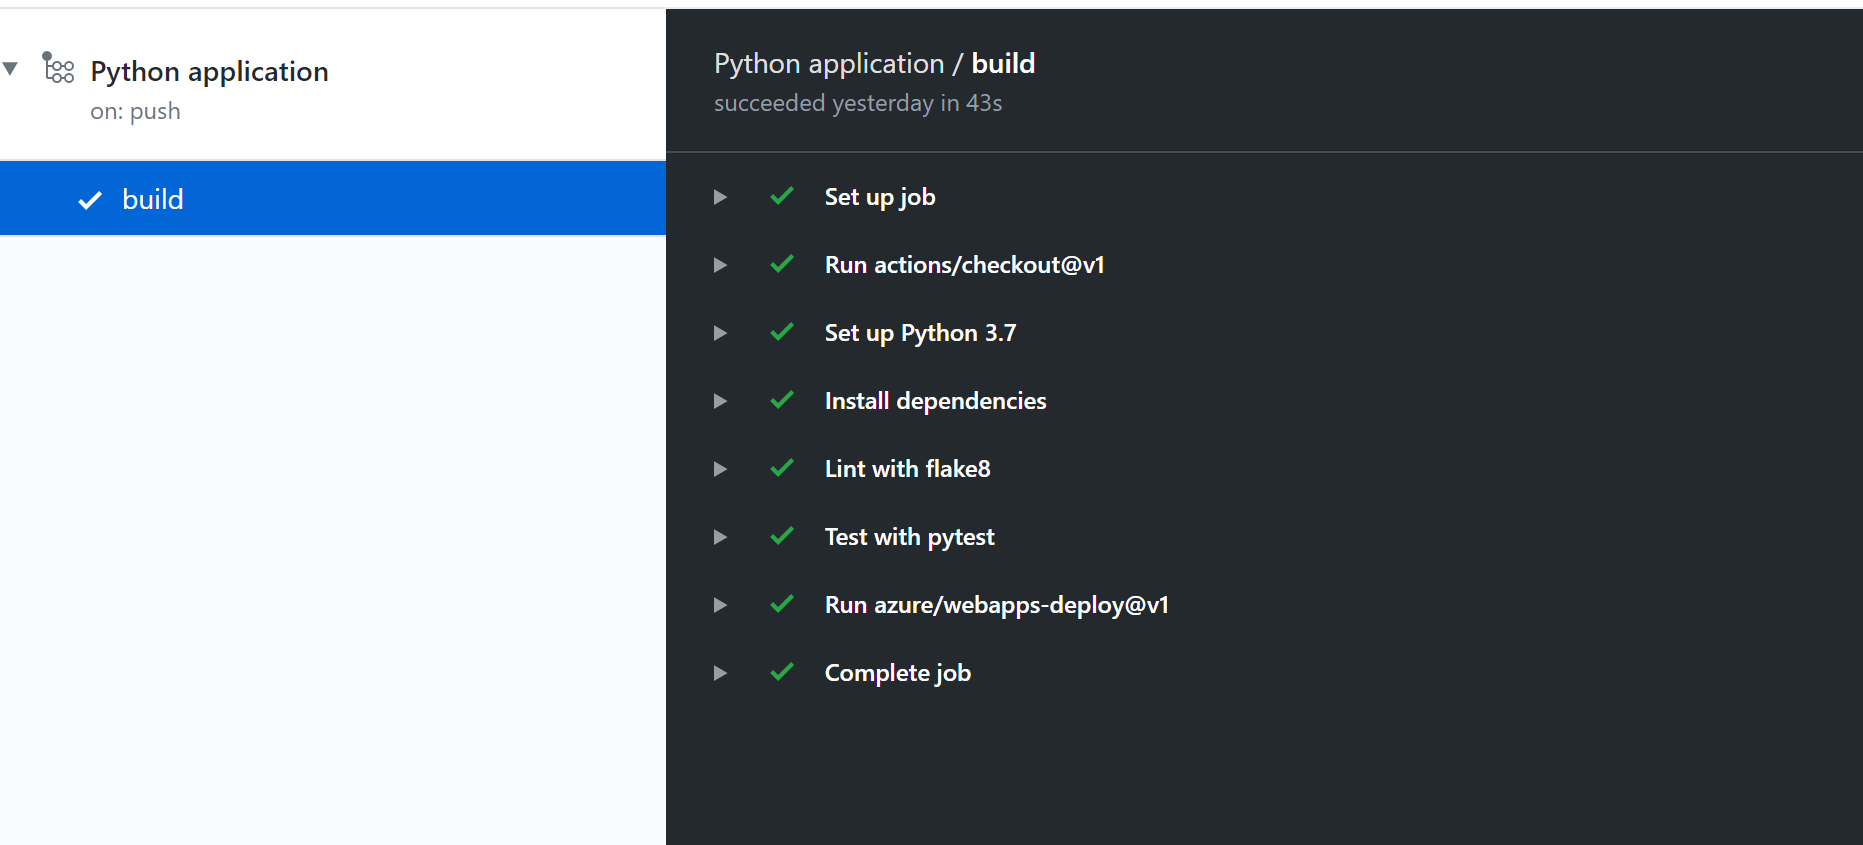Screen dimensions: 1863x845
Task: Expand the Install dependencies step log
Action: (x=720, y=401)
